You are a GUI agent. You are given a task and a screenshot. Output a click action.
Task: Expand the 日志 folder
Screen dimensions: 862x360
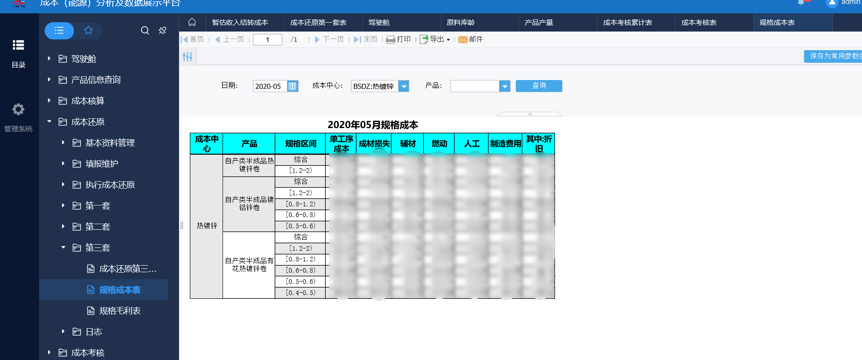point(63,331)
